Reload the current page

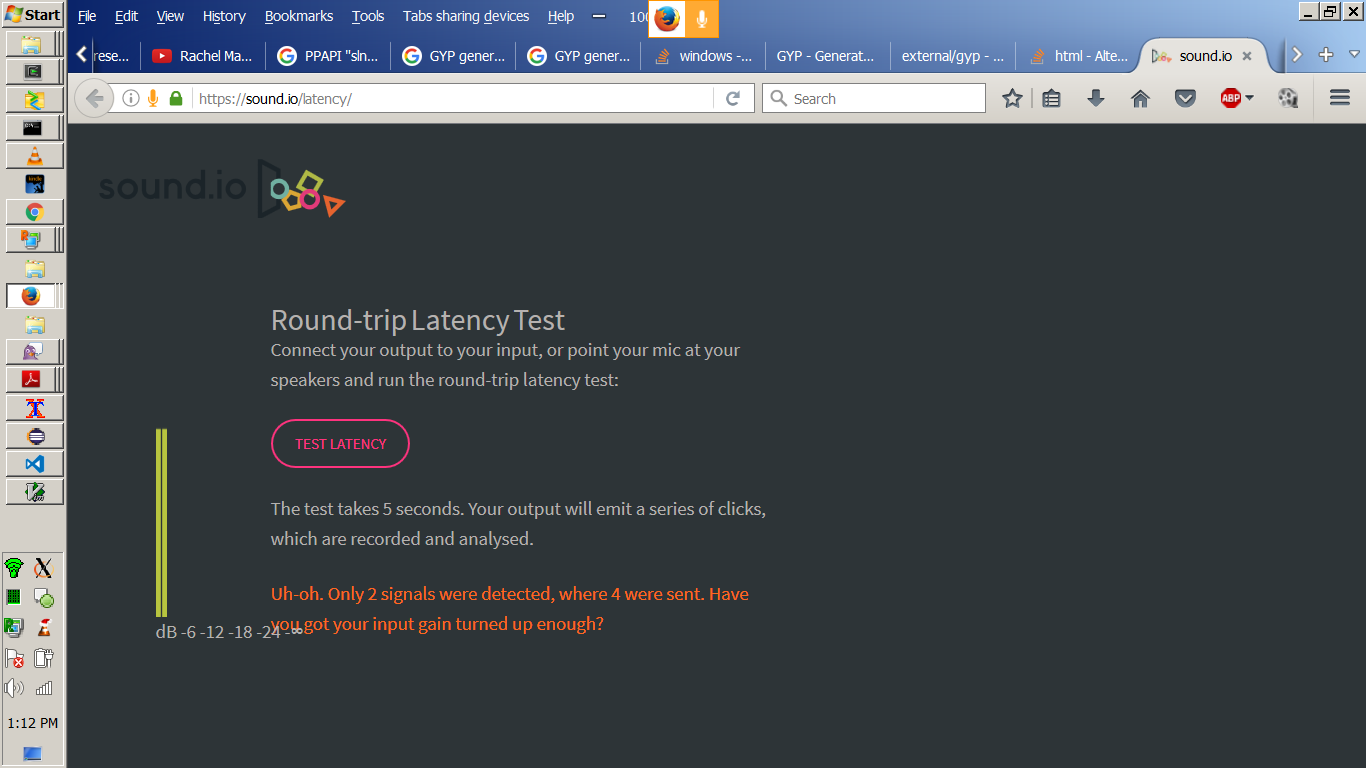733,98
